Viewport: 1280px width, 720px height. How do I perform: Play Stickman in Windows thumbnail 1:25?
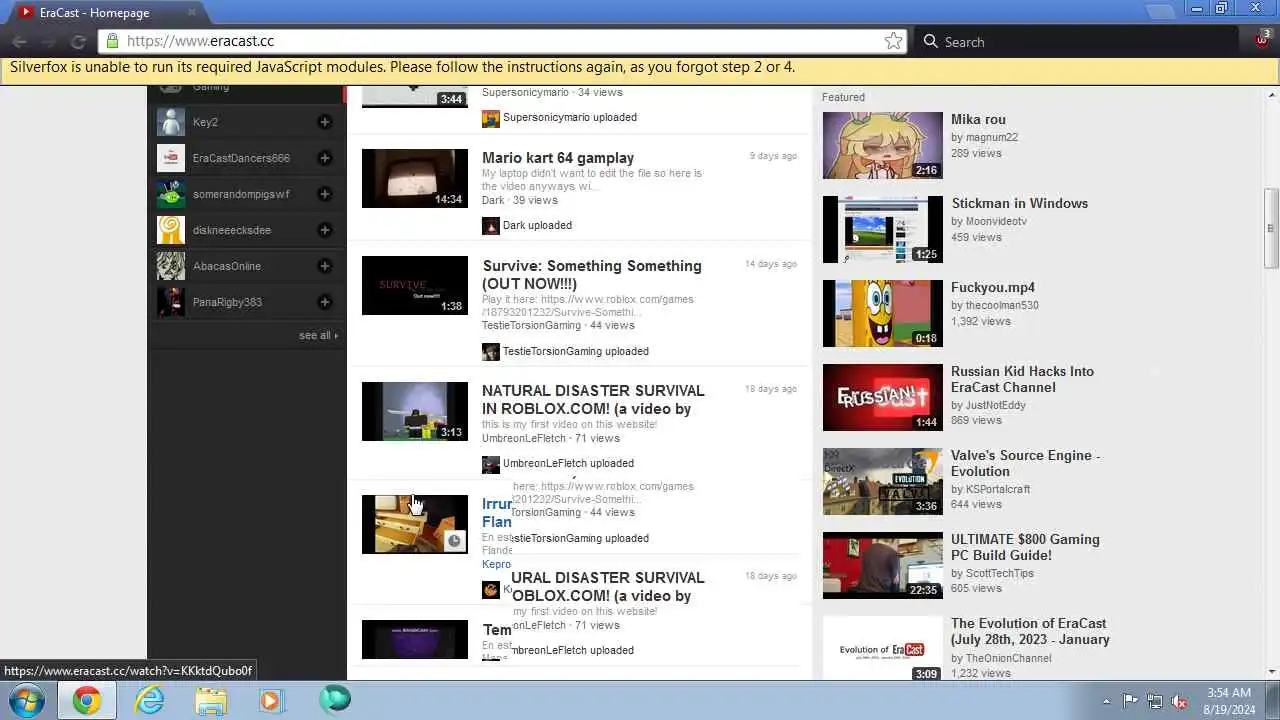click(882, 230)
